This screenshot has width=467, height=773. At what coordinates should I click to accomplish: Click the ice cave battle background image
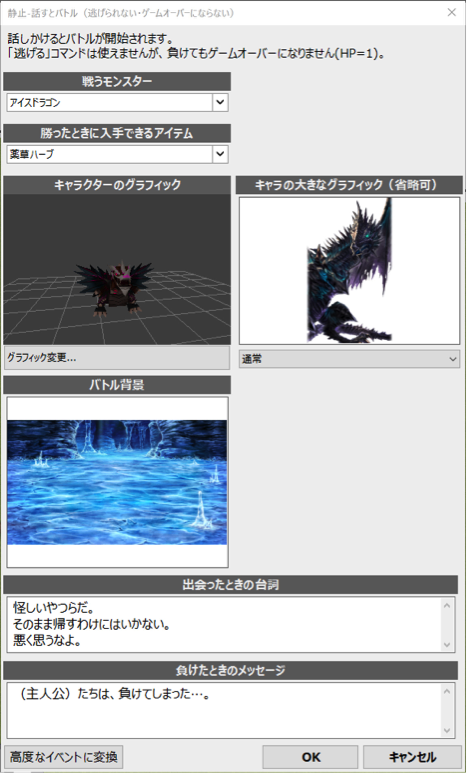(x=117, y=482)
